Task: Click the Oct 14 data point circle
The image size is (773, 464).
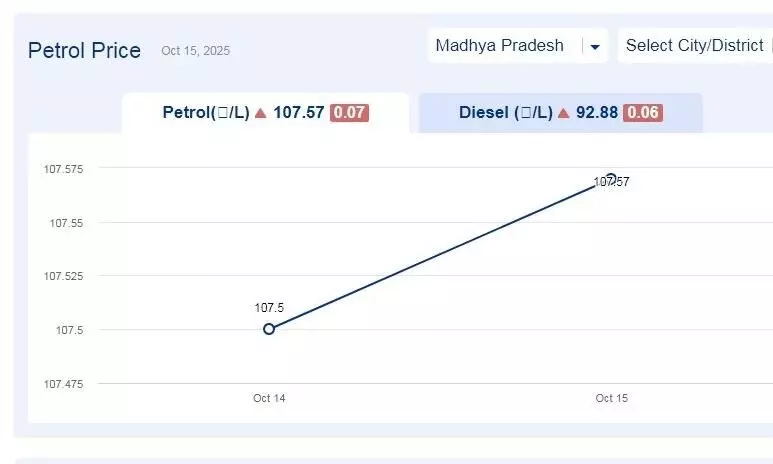Action: coord(269,329)
